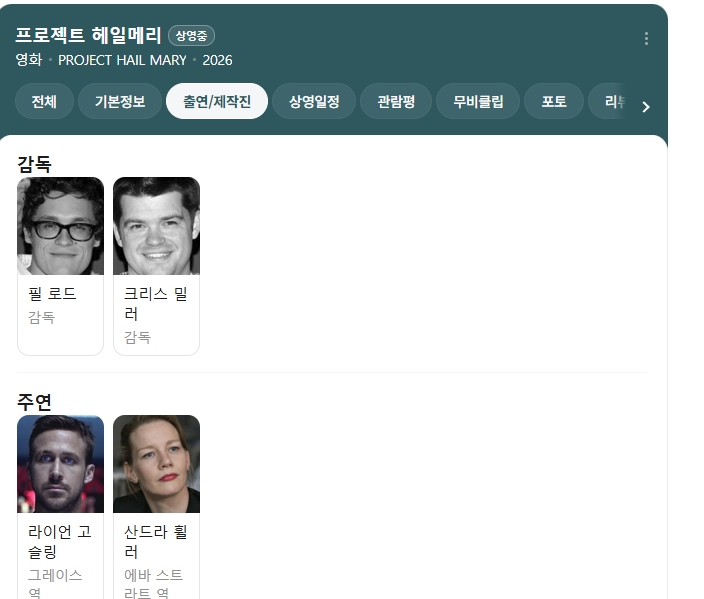Image resolution: width=704 pixels, height=599 pixels.
Task: Click the 라이언 고슬링 cast photo
Action: [x=60, y=464]
